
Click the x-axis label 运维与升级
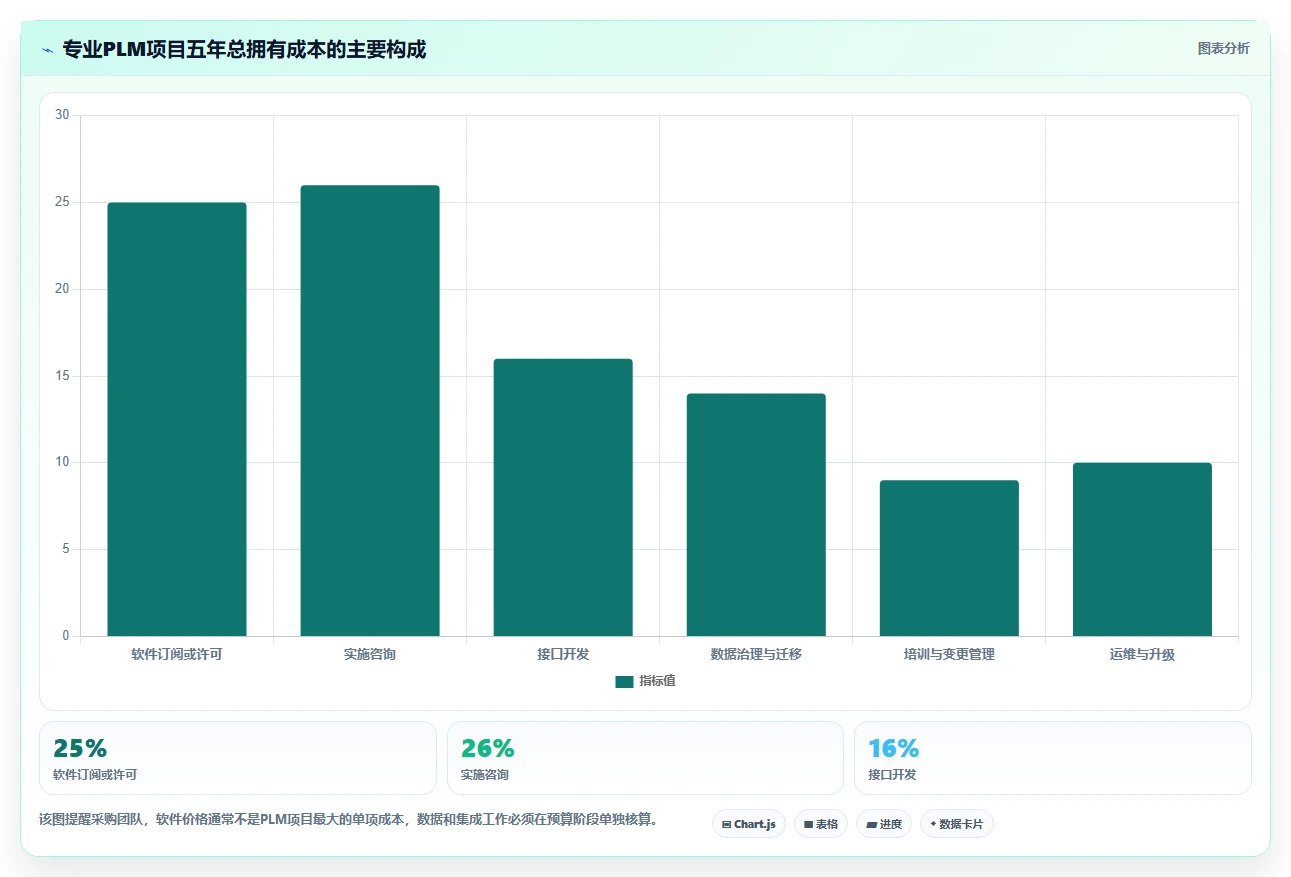click(x=1142, y=655)
